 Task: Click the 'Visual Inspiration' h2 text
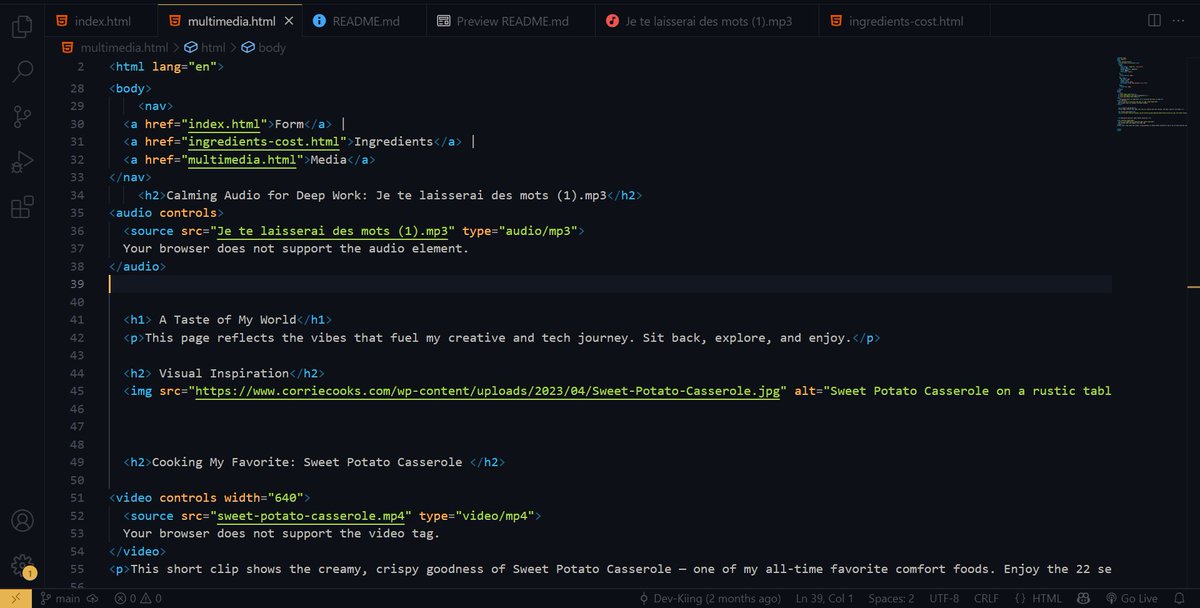(x=224, y=373)
